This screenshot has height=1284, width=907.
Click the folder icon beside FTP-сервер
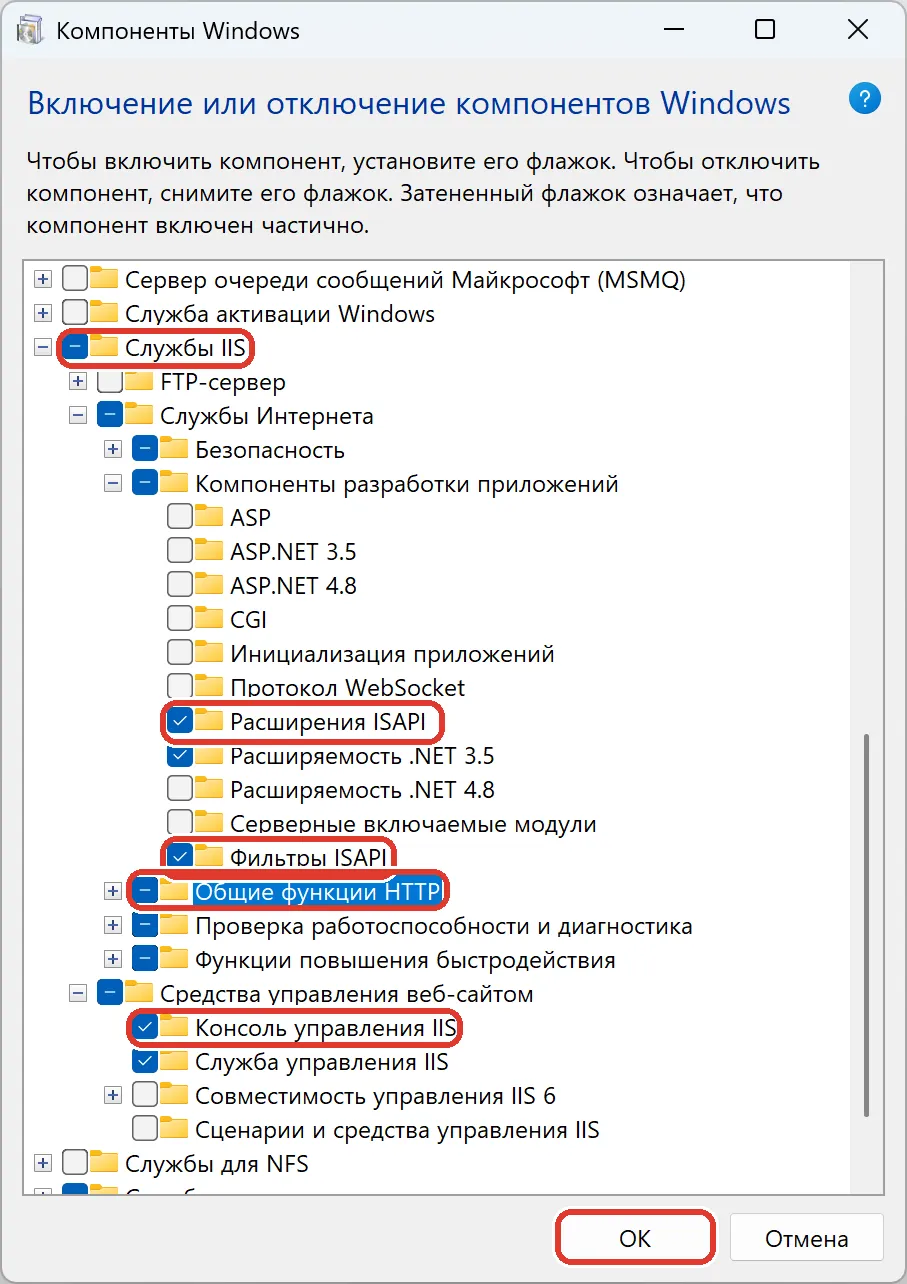click(x=139, y=381)
